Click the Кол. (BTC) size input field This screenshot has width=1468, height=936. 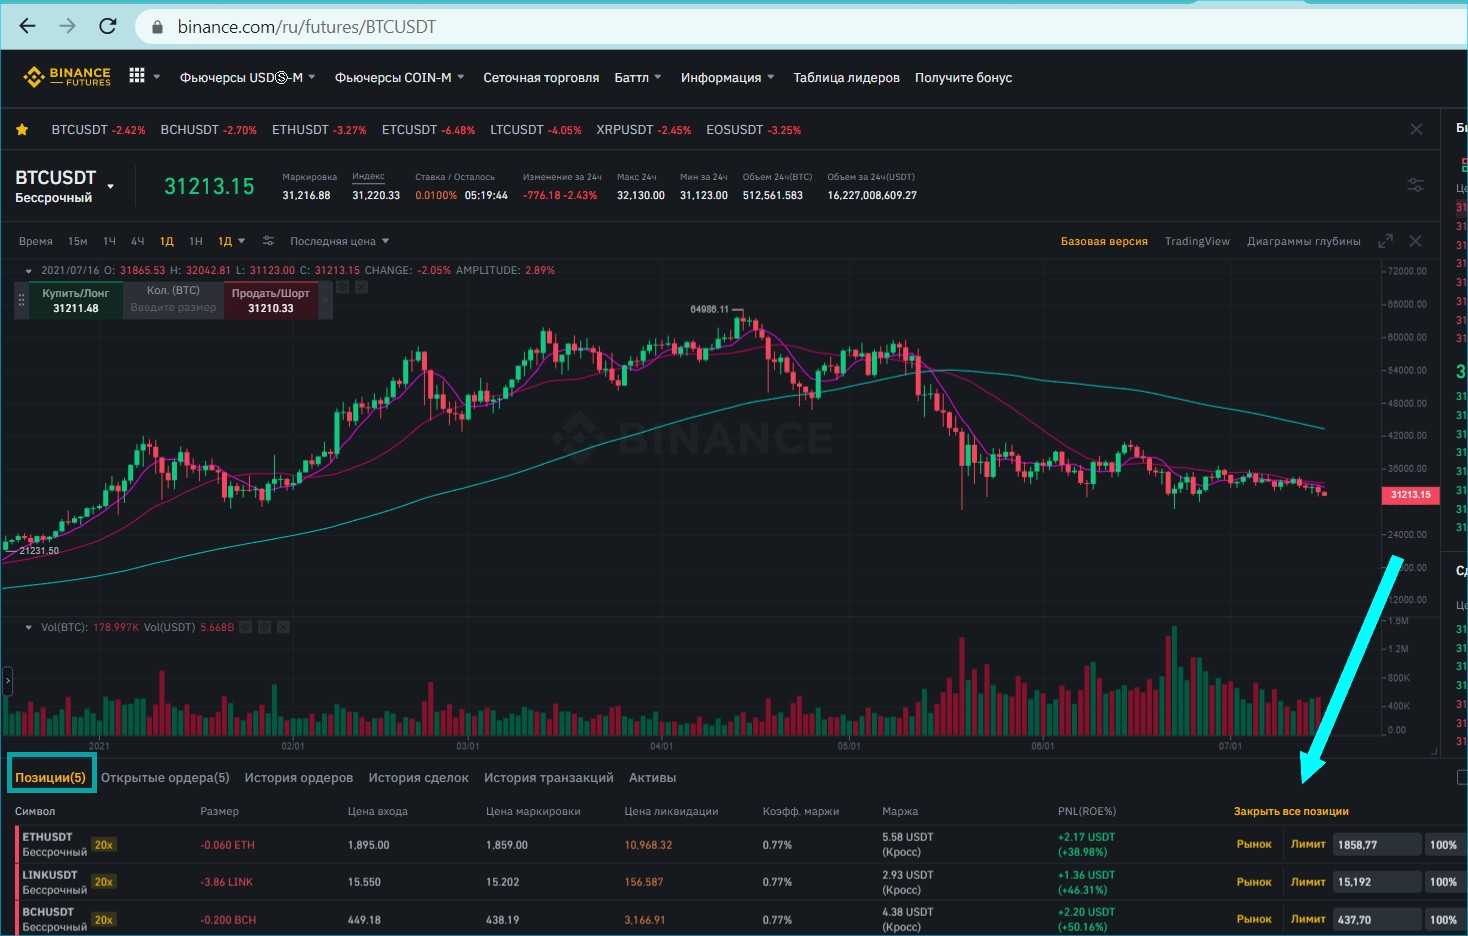[173, 308]
